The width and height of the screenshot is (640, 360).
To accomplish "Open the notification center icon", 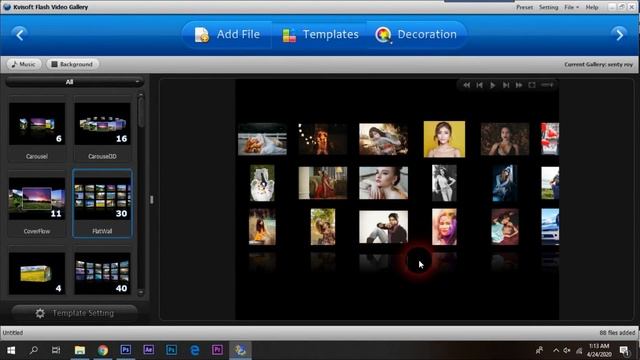I will [x=624, y=350].
